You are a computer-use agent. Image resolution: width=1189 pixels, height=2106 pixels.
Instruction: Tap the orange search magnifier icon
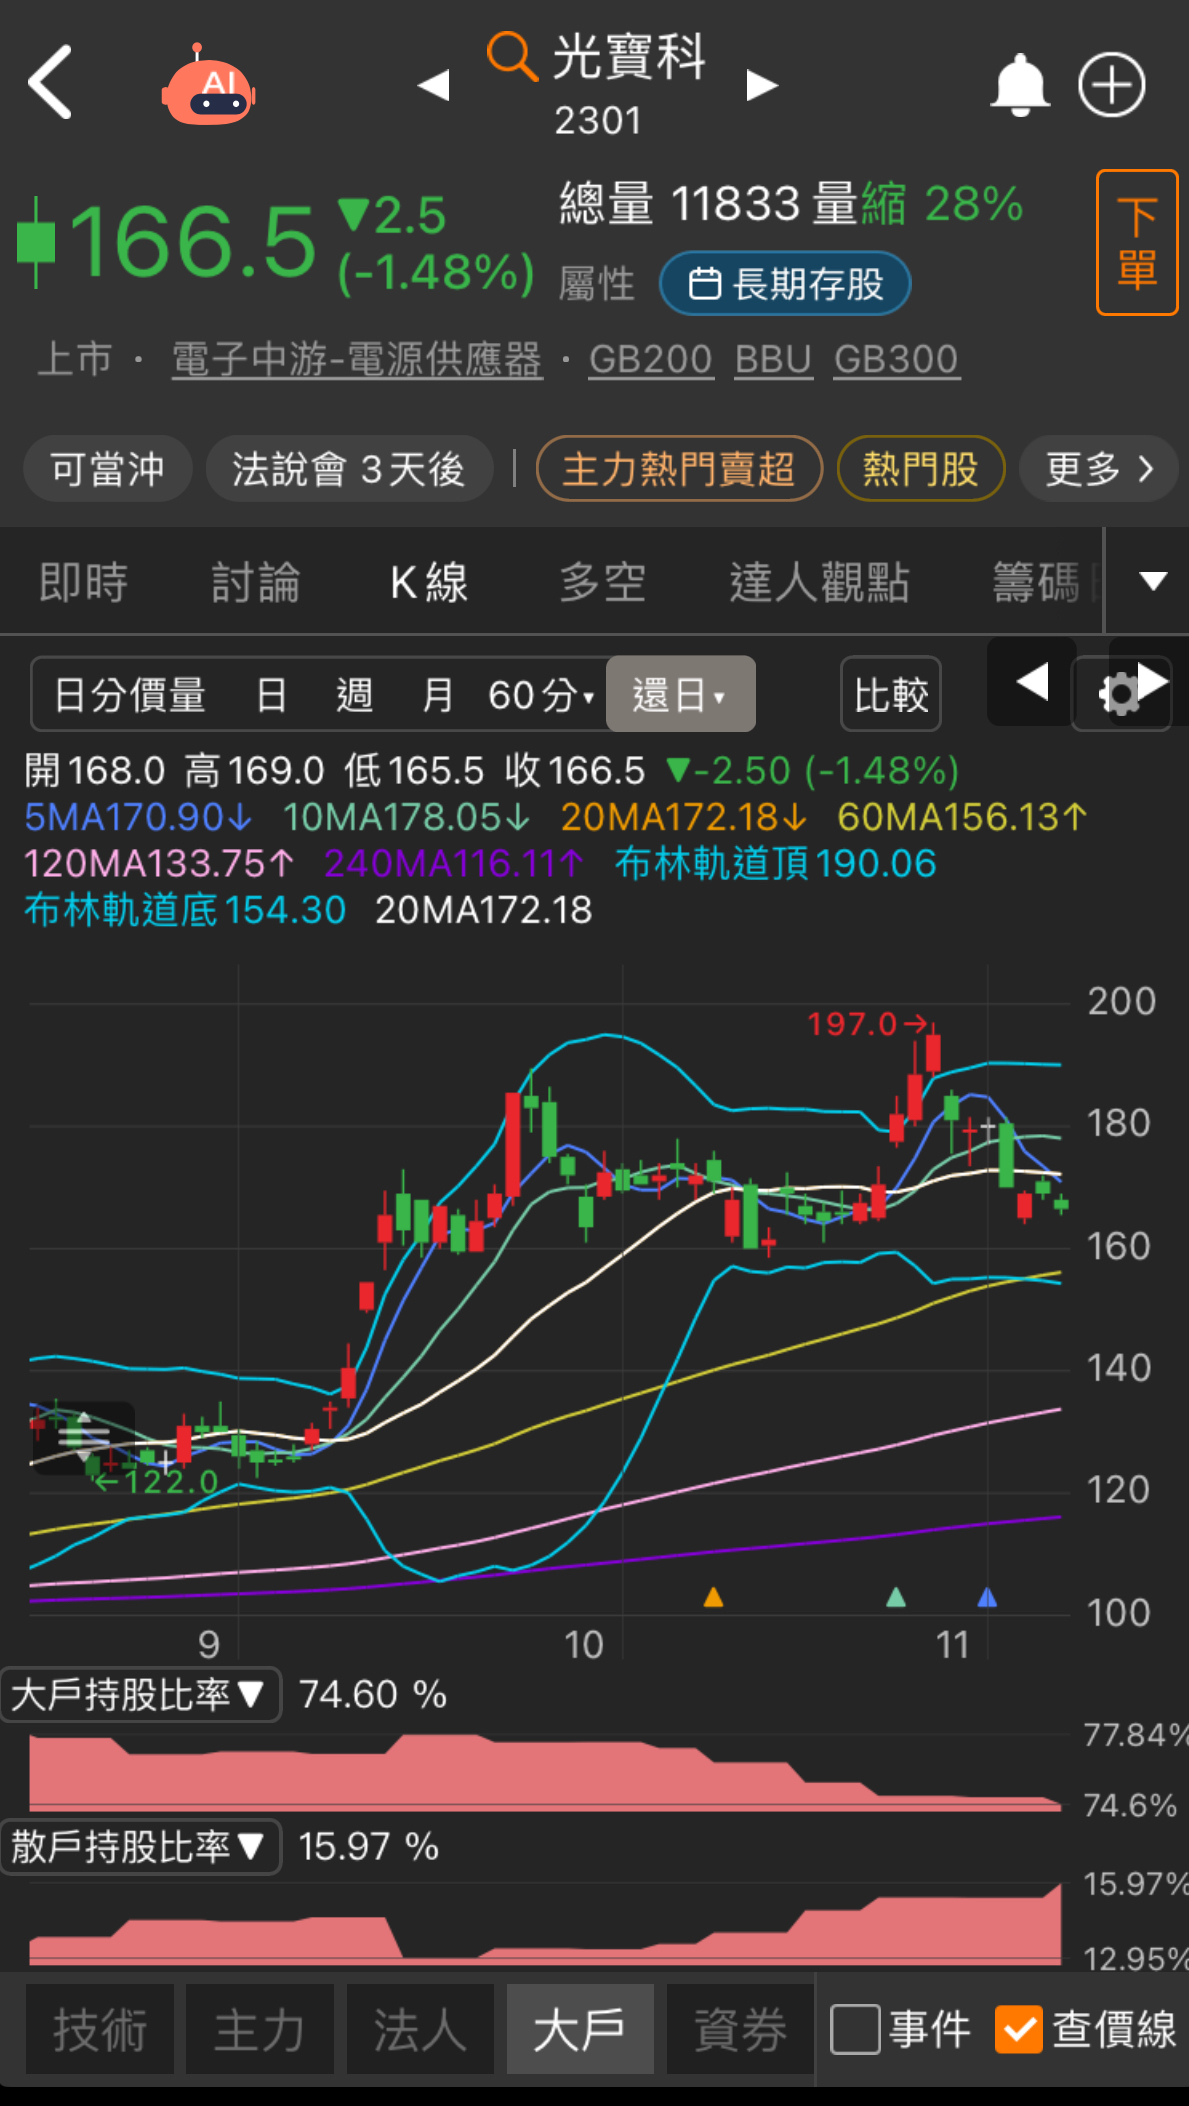point(512,56)
